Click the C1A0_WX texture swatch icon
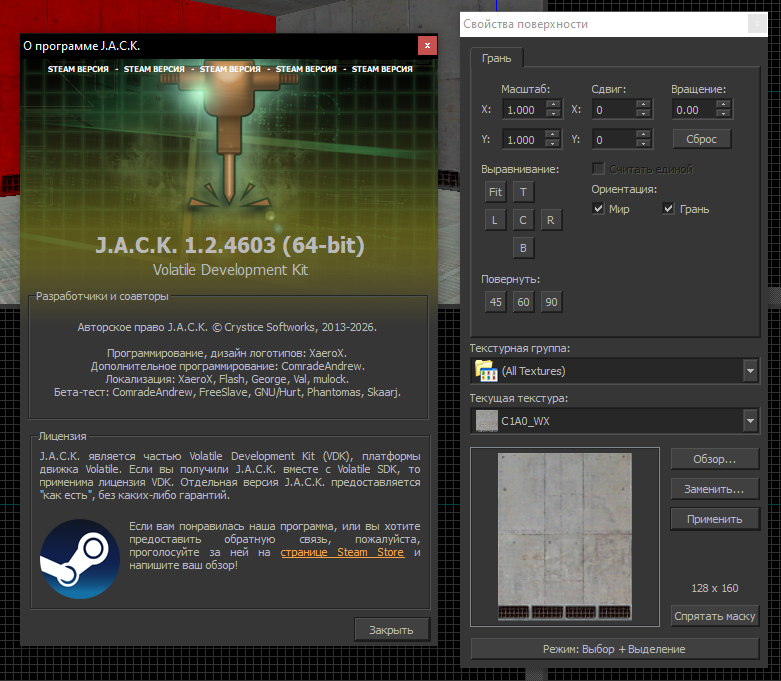Screen dimensions: 781x681 click(x=486, y=421)
